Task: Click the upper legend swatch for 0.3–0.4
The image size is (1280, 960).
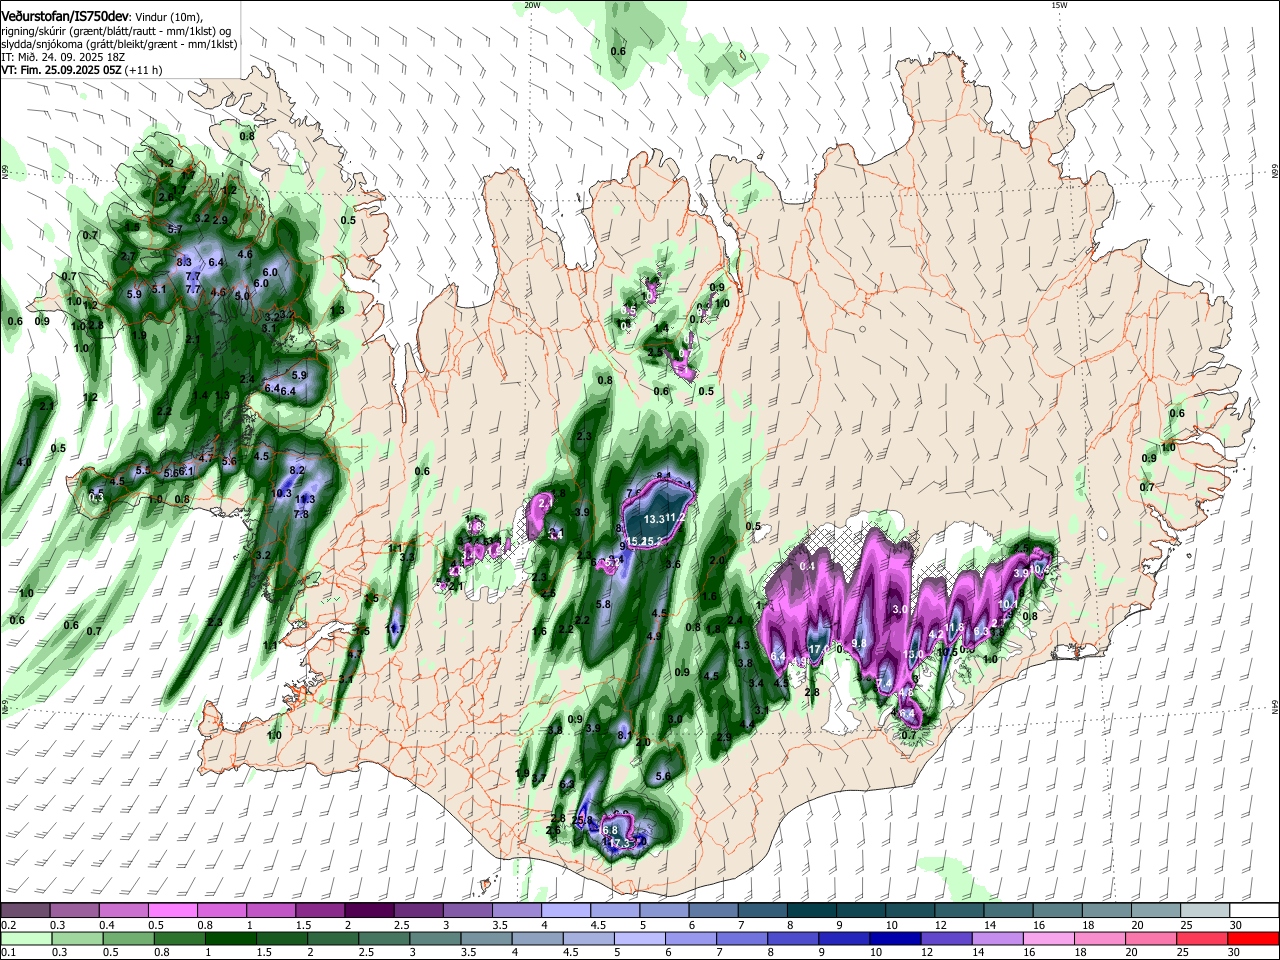Action: click(x=74, y=910)
